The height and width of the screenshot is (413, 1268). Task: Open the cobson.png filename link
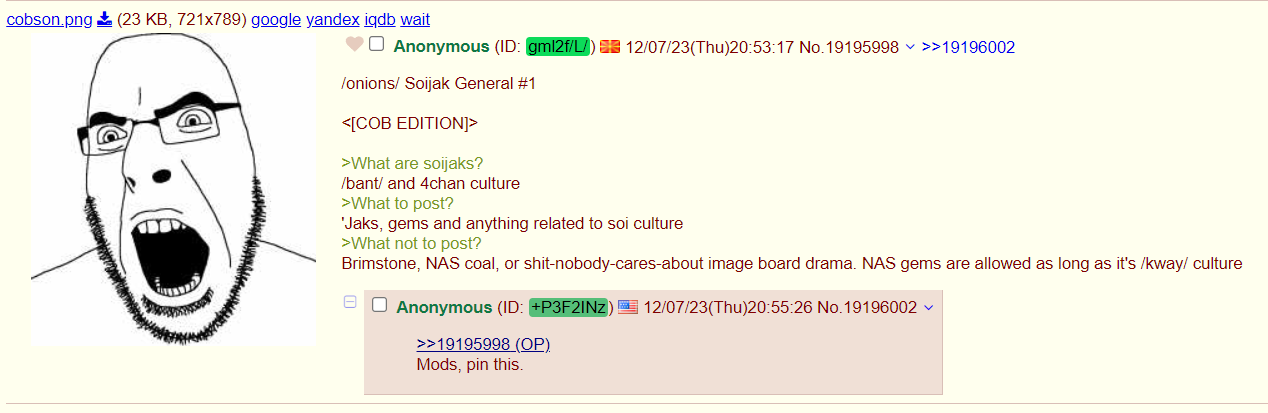coord(49,19)
